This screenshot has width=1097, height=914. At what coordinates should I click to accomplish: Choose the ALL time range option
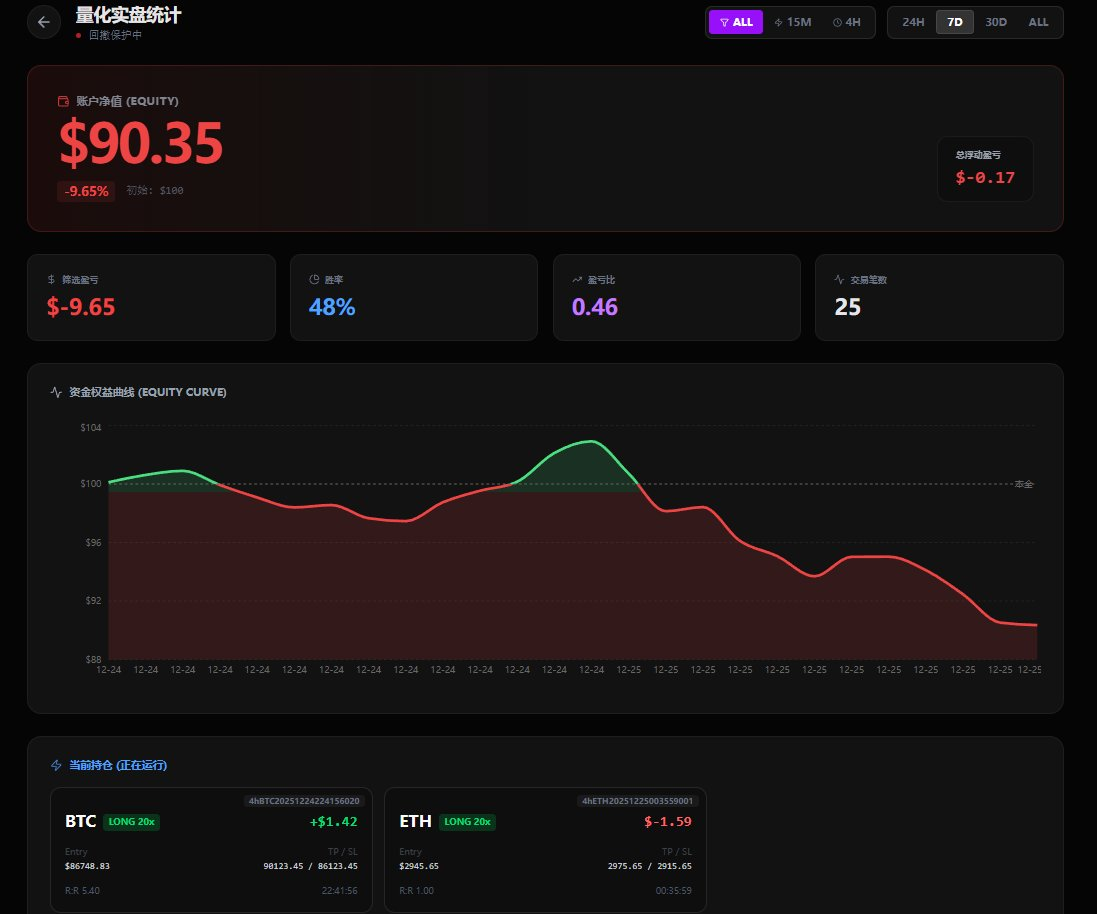(1038, 22)
